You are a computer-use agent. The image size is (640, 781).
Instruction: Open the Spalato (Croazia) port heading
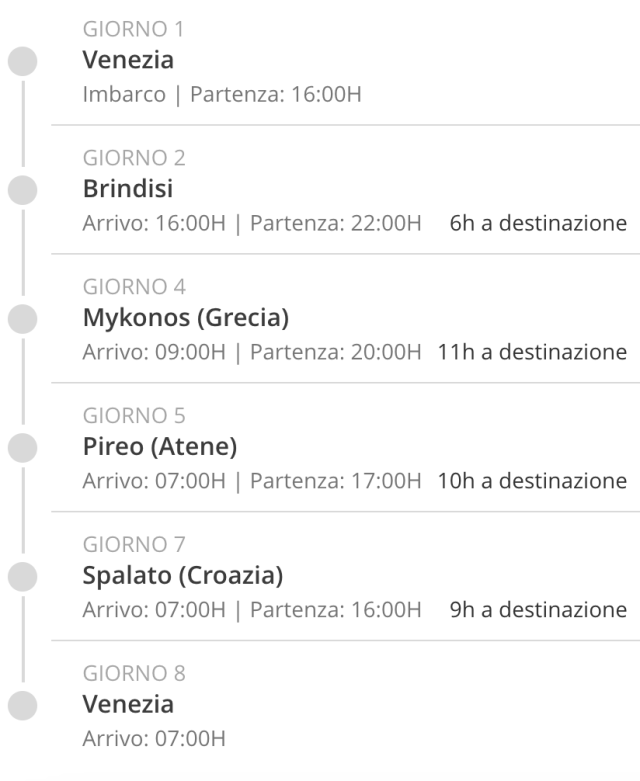tap(183, 575)
